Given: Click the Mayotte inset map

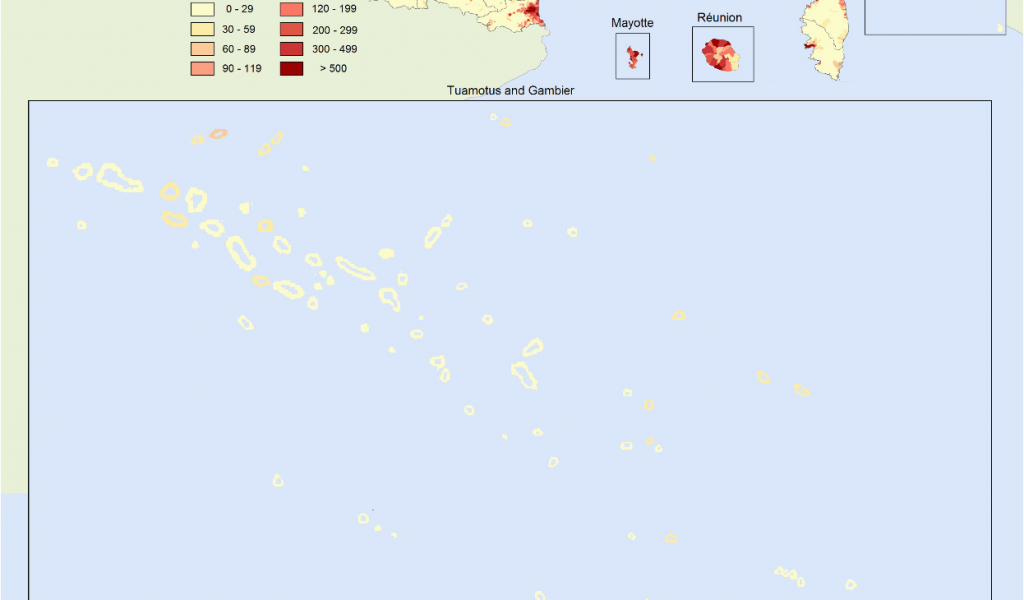Looking at the screenshot, I should click(633, 56).
